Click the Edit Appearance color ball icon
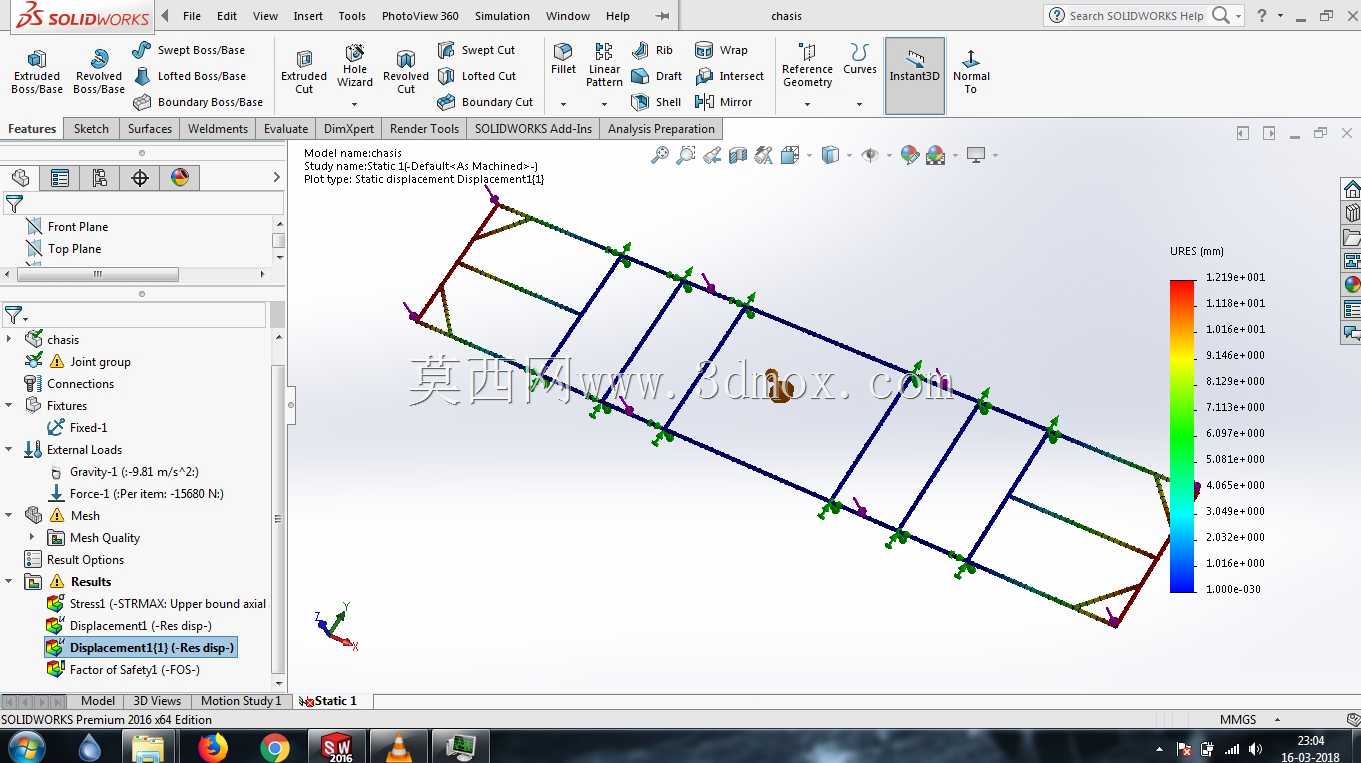Viewport: 1361px width, 763px height. [x=909, y=155]
